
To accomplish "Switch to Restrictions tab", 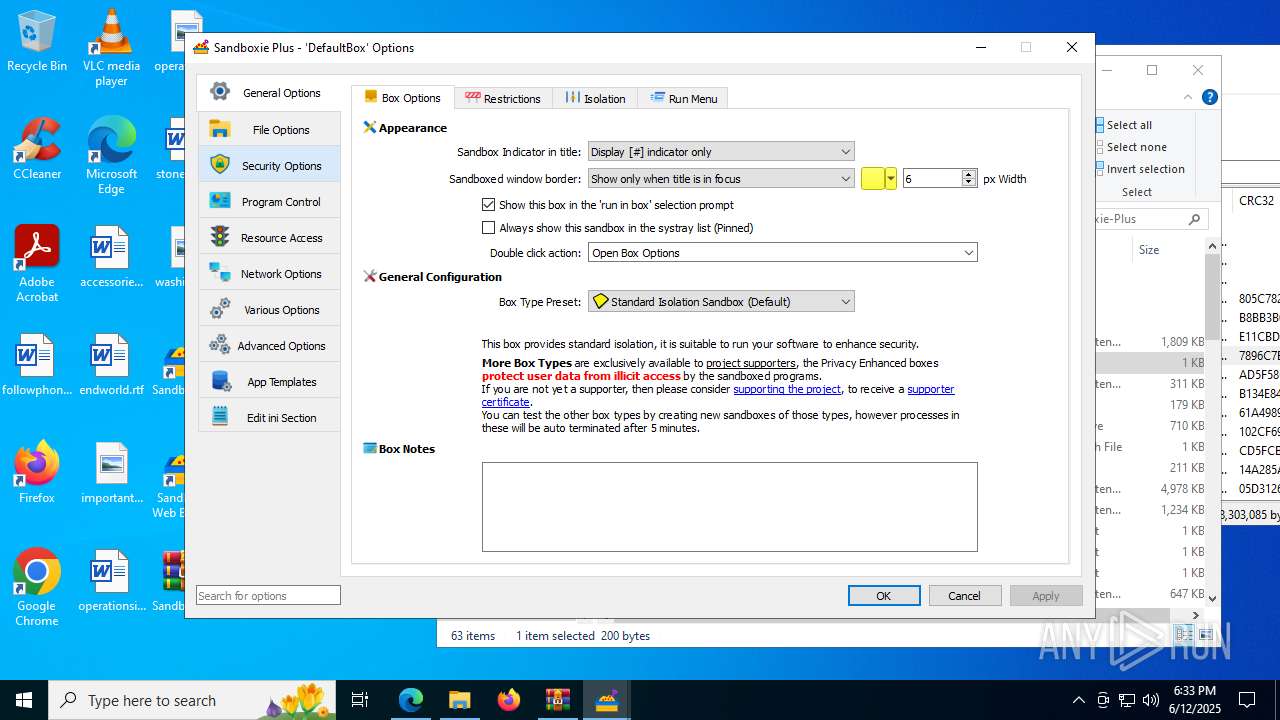I will tap(503, 98).
